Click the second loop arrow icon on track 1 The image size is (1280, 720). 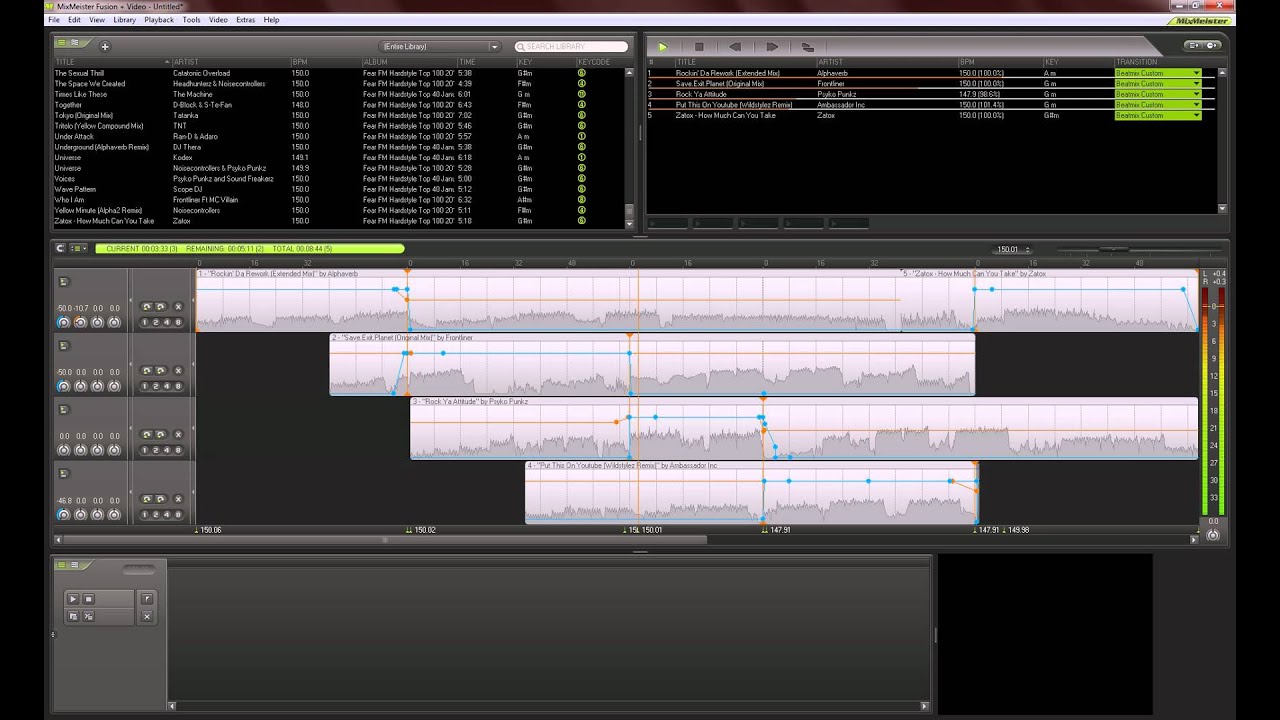(x=160, y=307)
